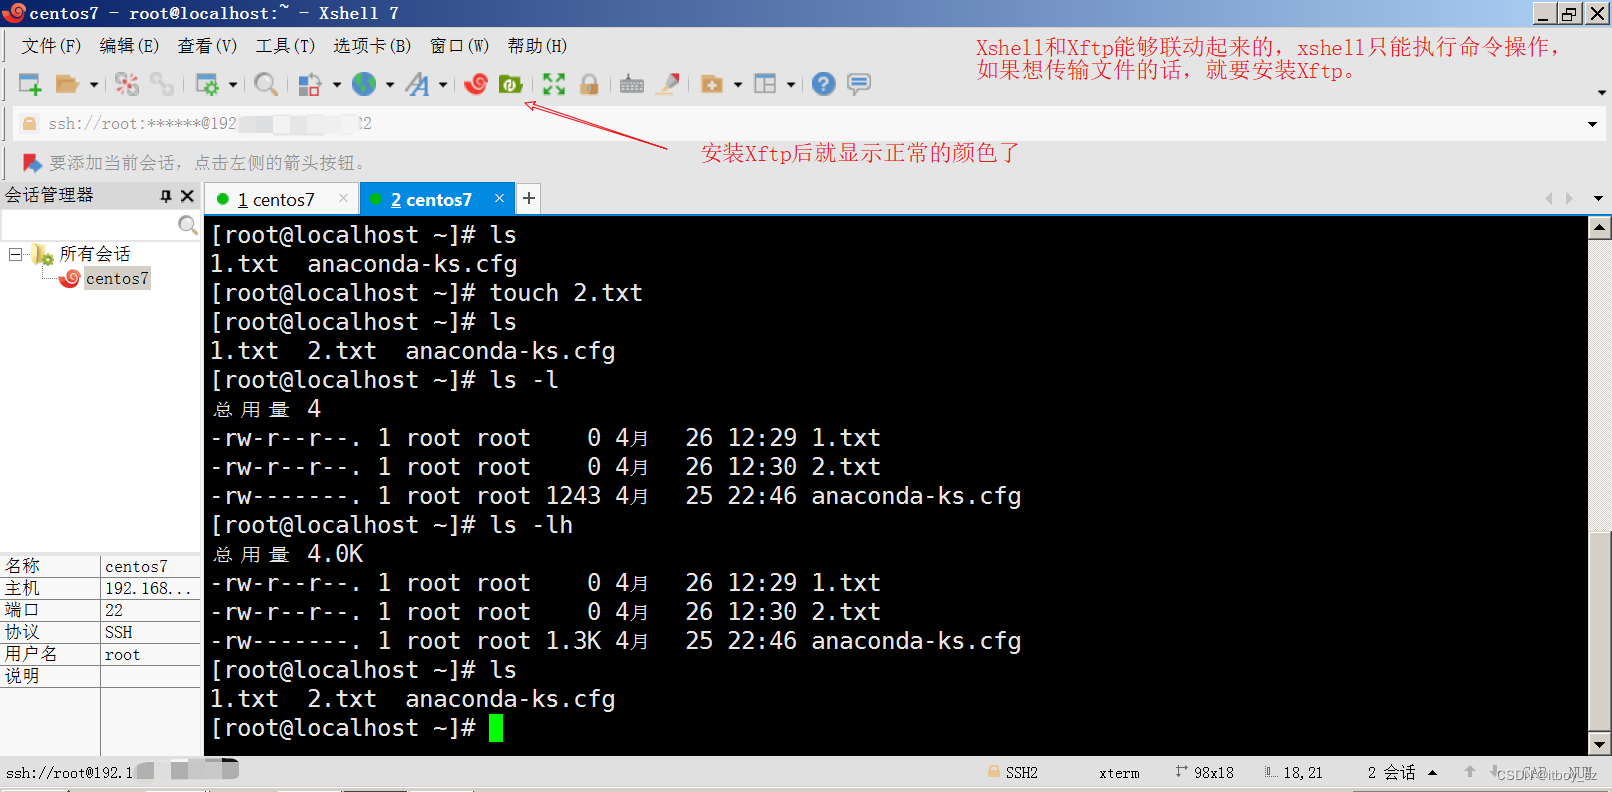Click the new folder plus toolbar icon
The image size is (1612, 792).
pos(712,84)
